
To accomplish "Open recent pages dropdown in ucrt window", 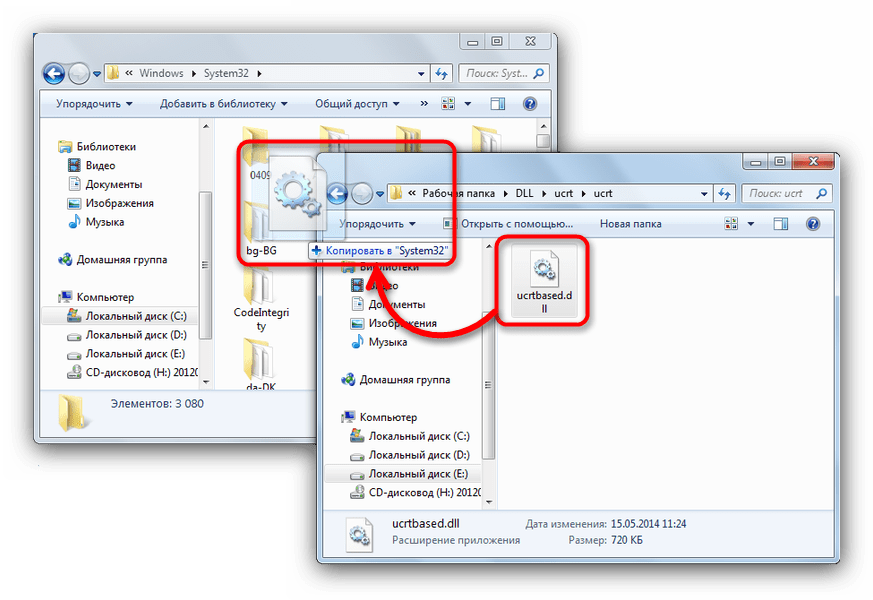I will coord(380,194).
